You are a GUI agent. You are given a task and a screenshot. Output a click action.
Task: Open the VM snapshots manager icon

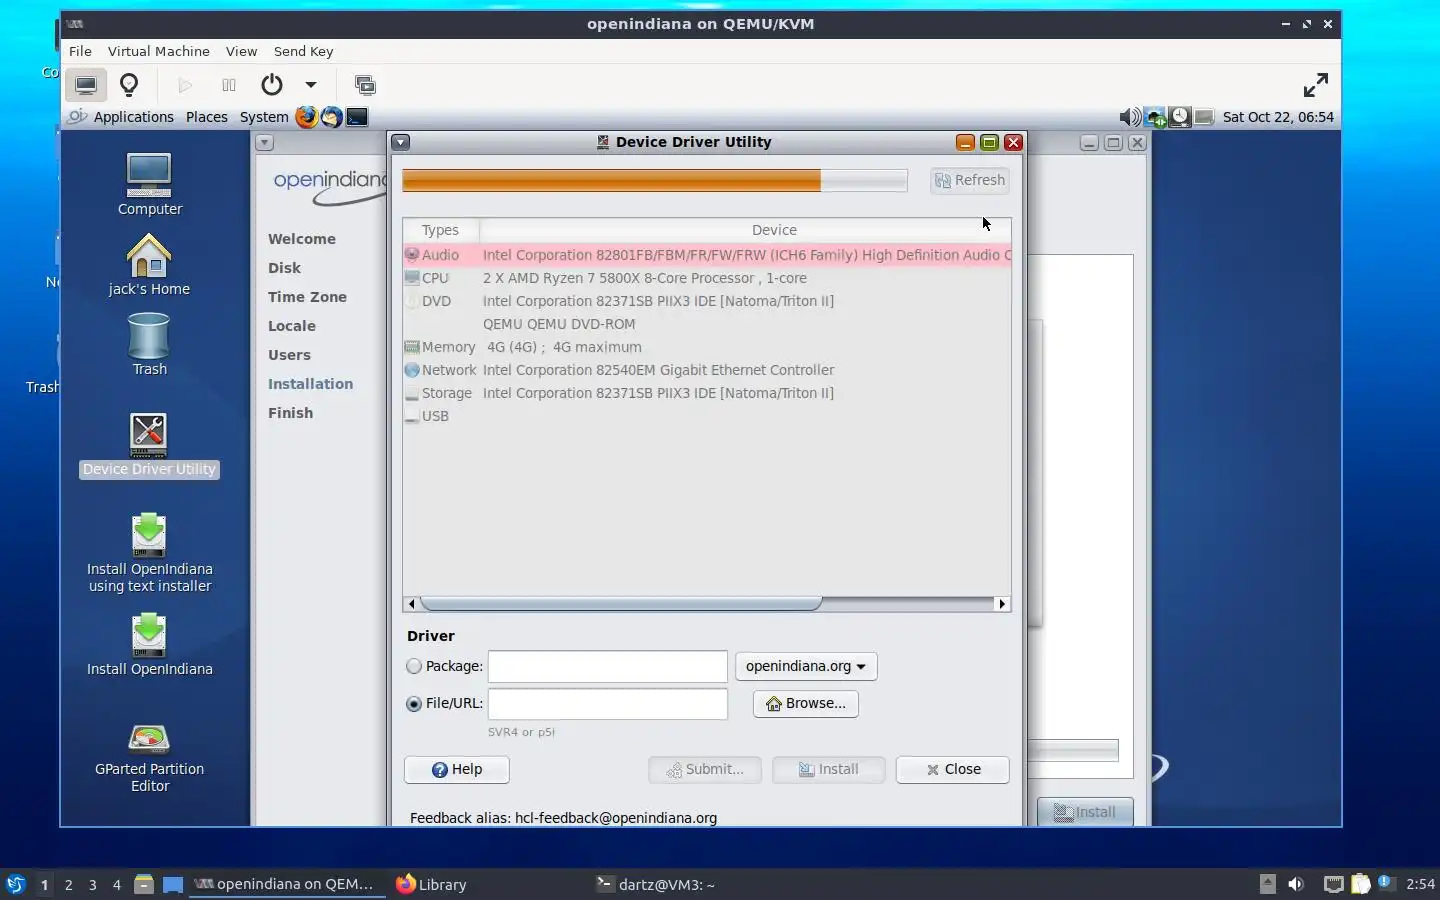click(365, 85)
